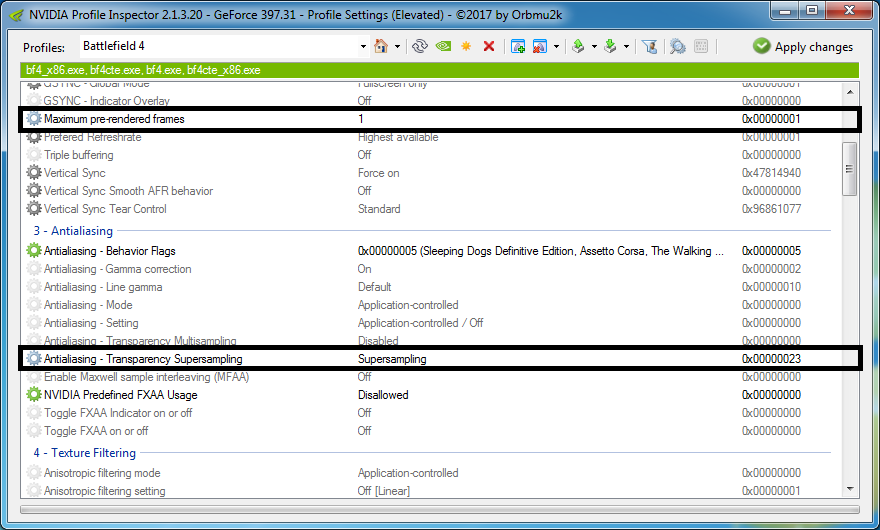Click the Supersampling value cell
Screen dimensions: 880x530
(x=392, y=359)
